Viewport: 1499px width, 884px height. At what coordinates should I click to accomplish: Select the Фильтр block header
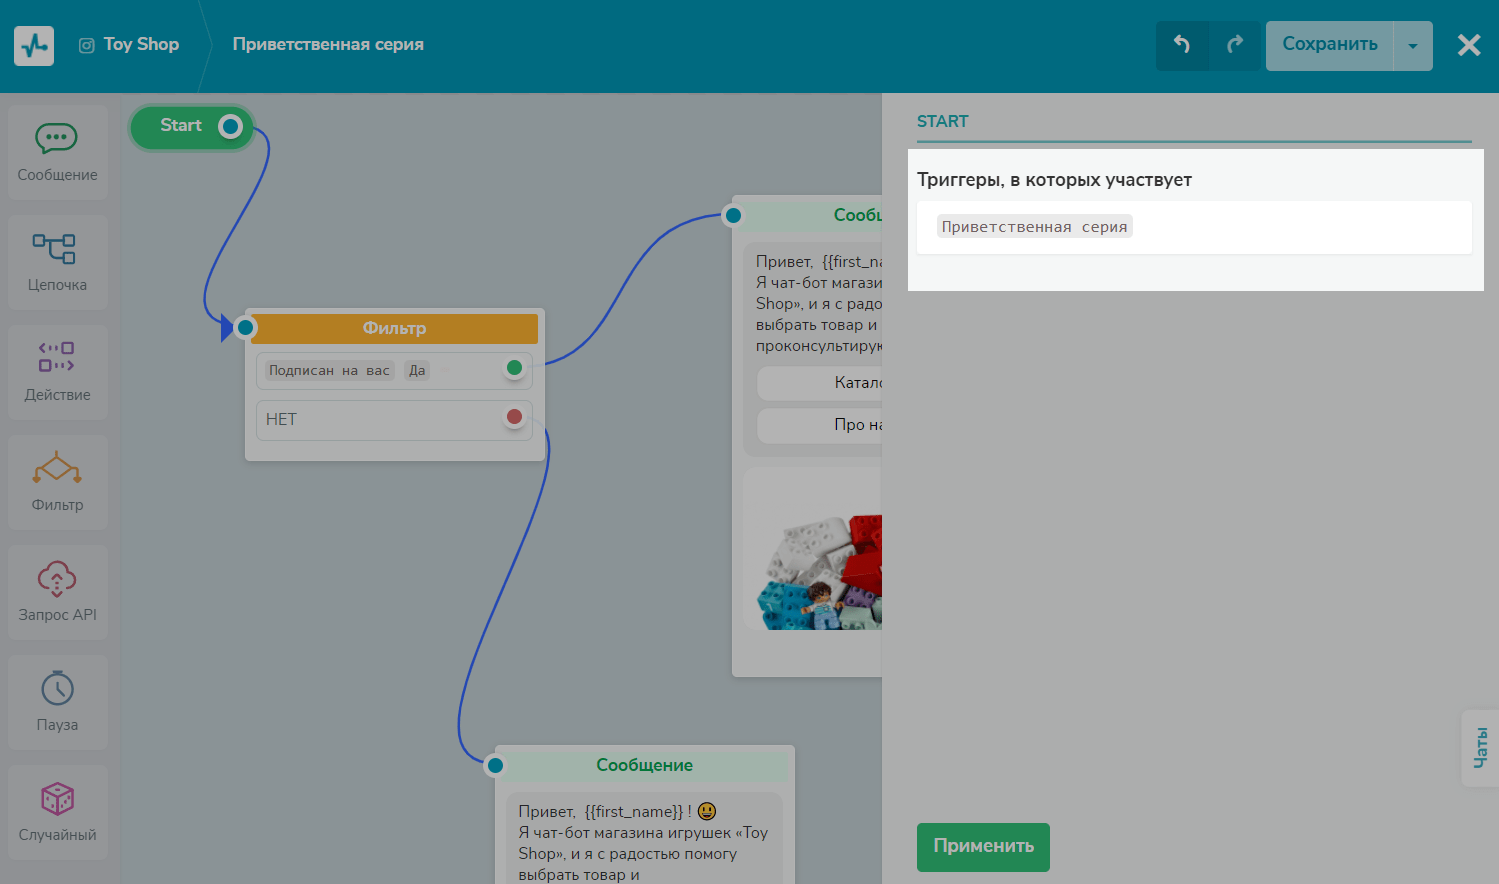(394, 328)
